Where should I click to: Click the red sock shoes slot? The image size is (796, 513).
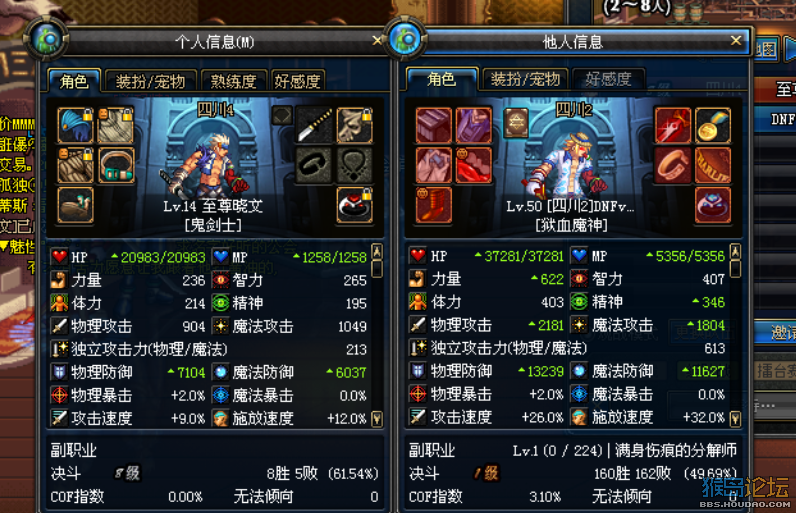coord(434,205)
